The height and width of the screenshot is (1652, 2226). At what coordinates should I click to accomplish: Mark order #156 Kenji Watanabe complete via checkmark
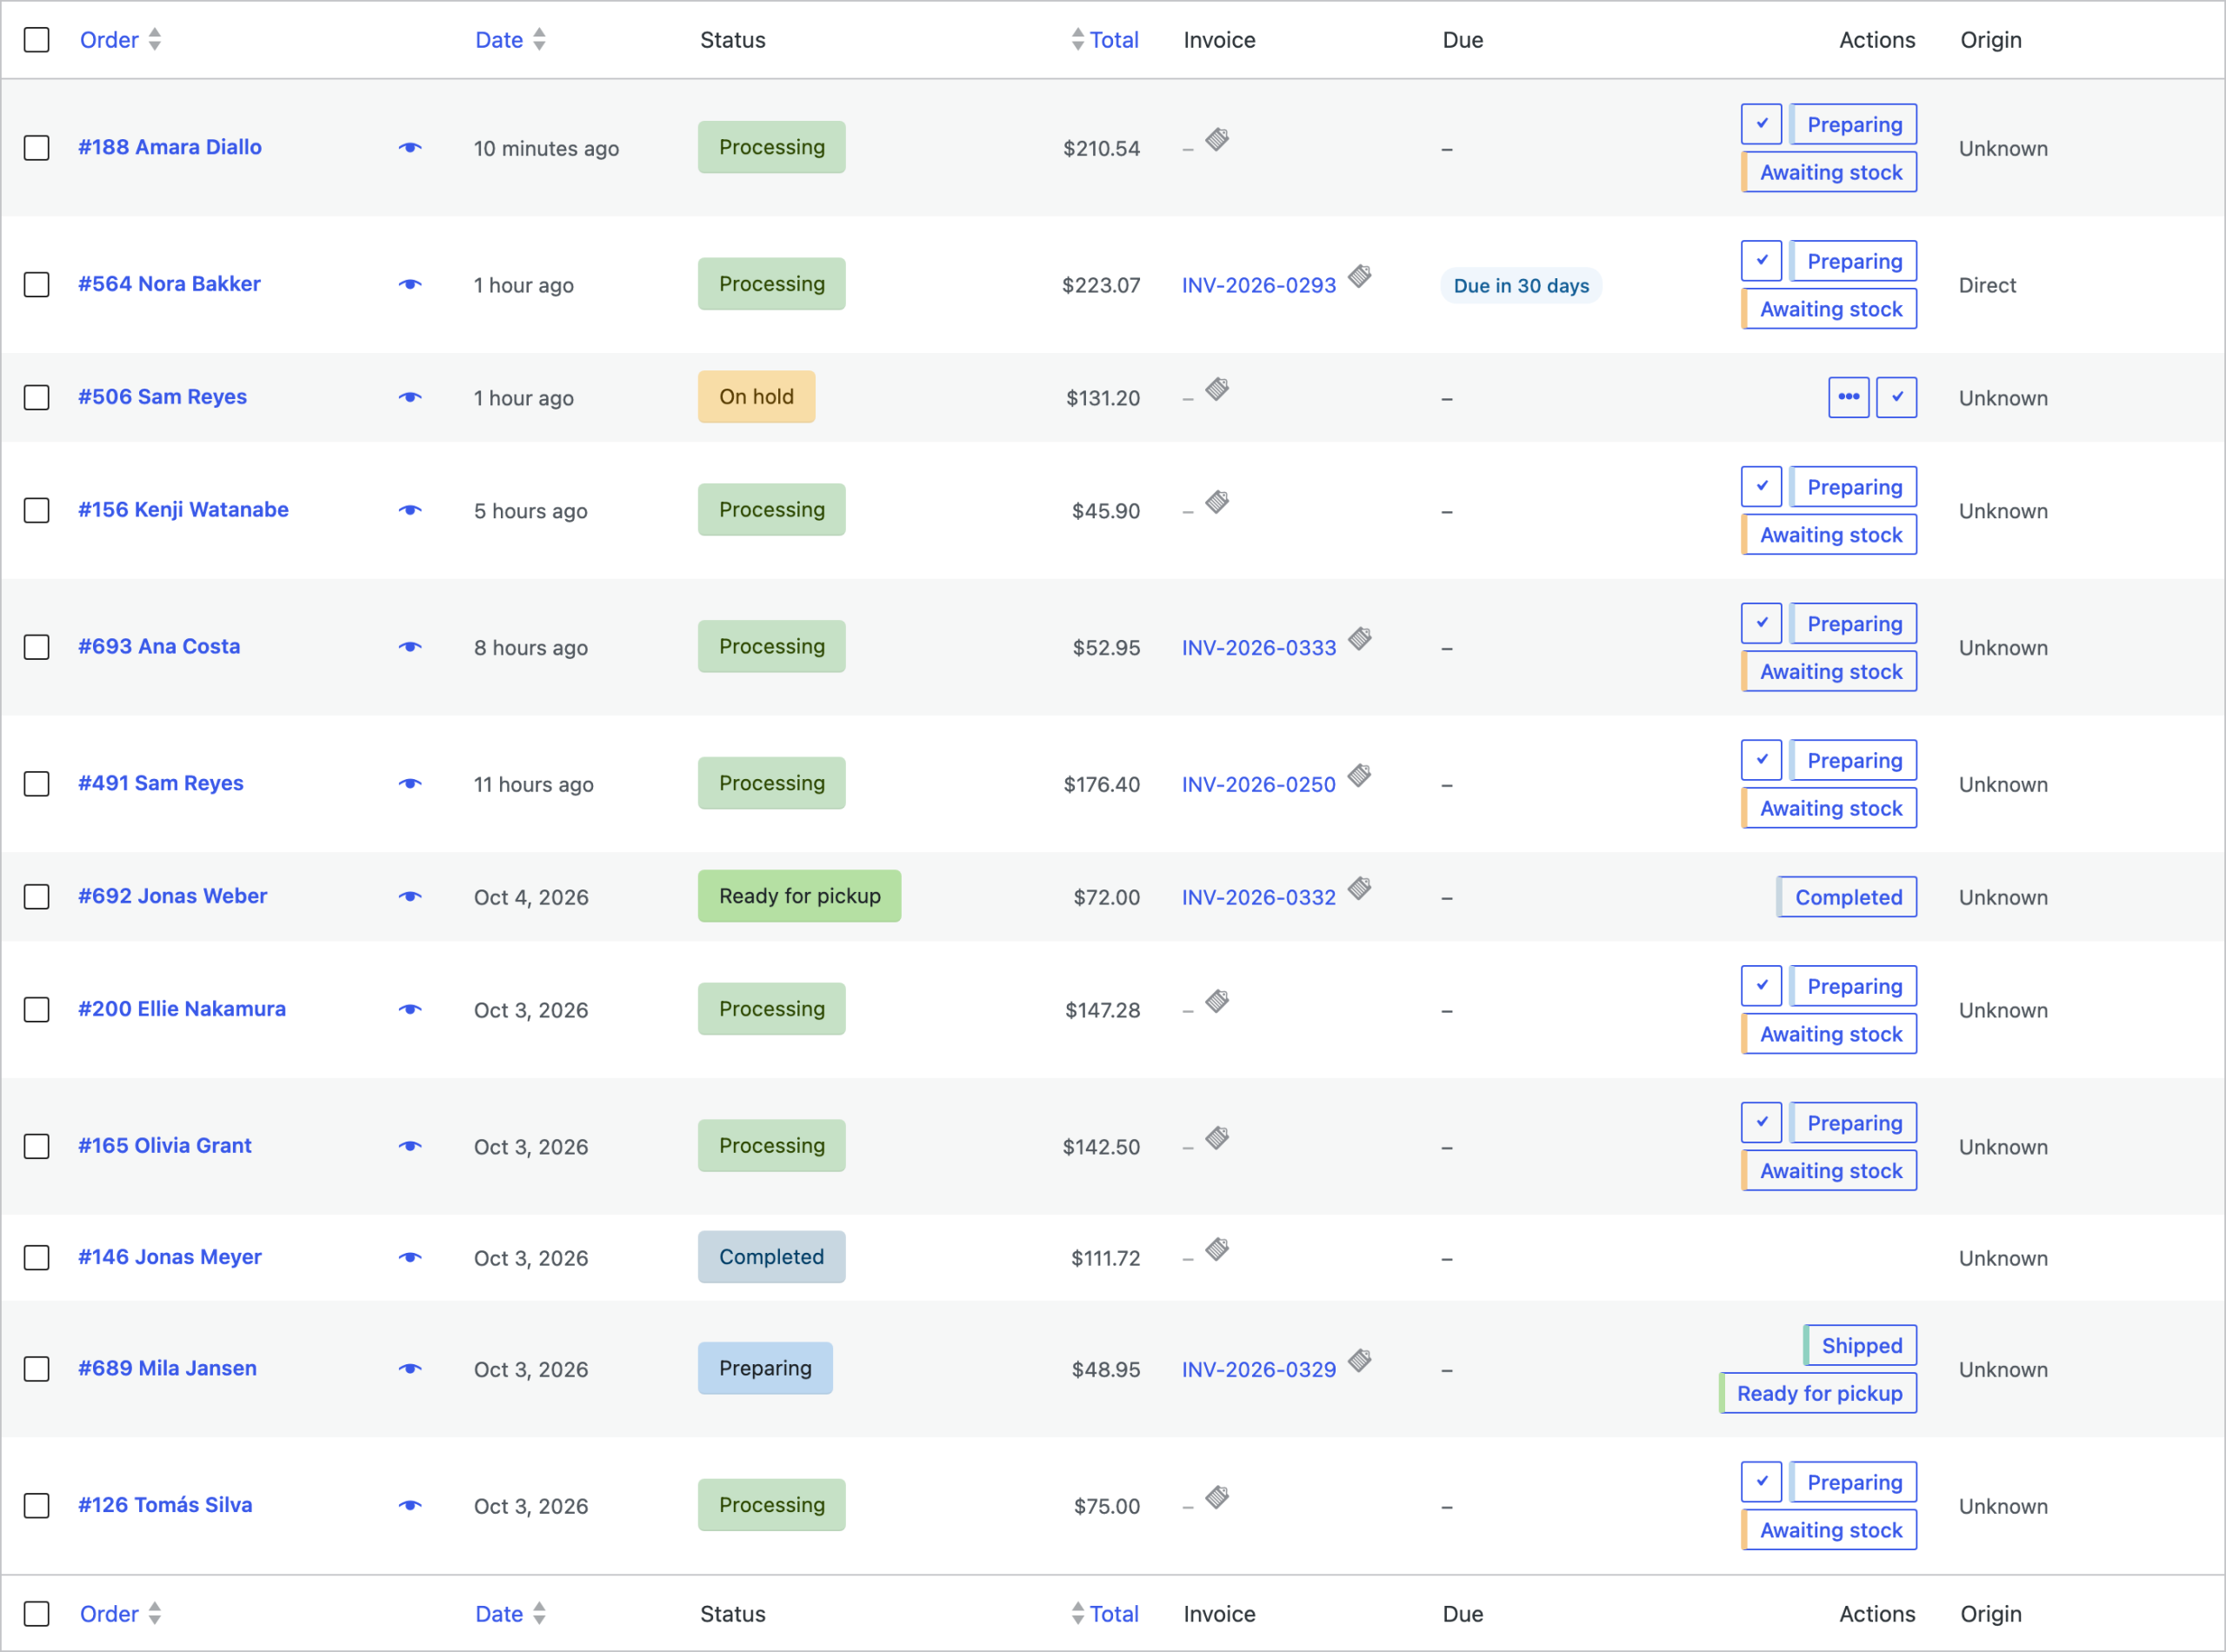(1761, 487)
